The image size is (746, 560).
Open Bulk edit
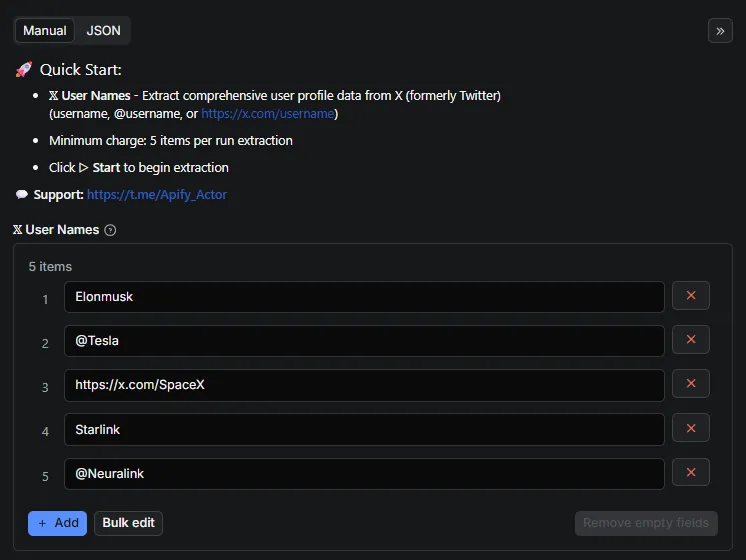tap(128, 523)
